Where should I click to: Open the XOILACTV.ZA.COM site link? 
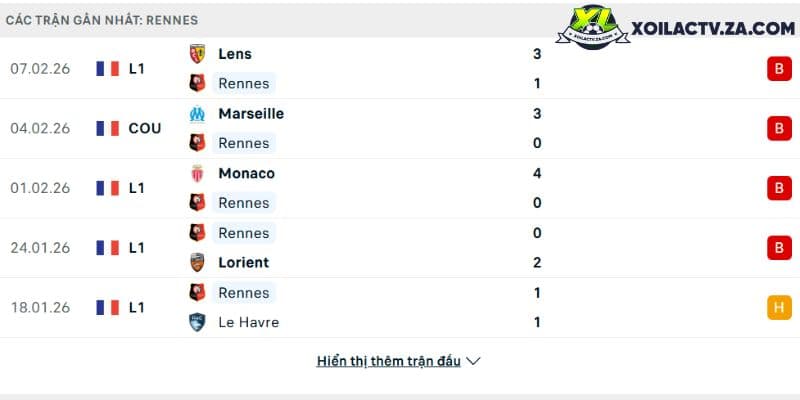tap(713, 29)
